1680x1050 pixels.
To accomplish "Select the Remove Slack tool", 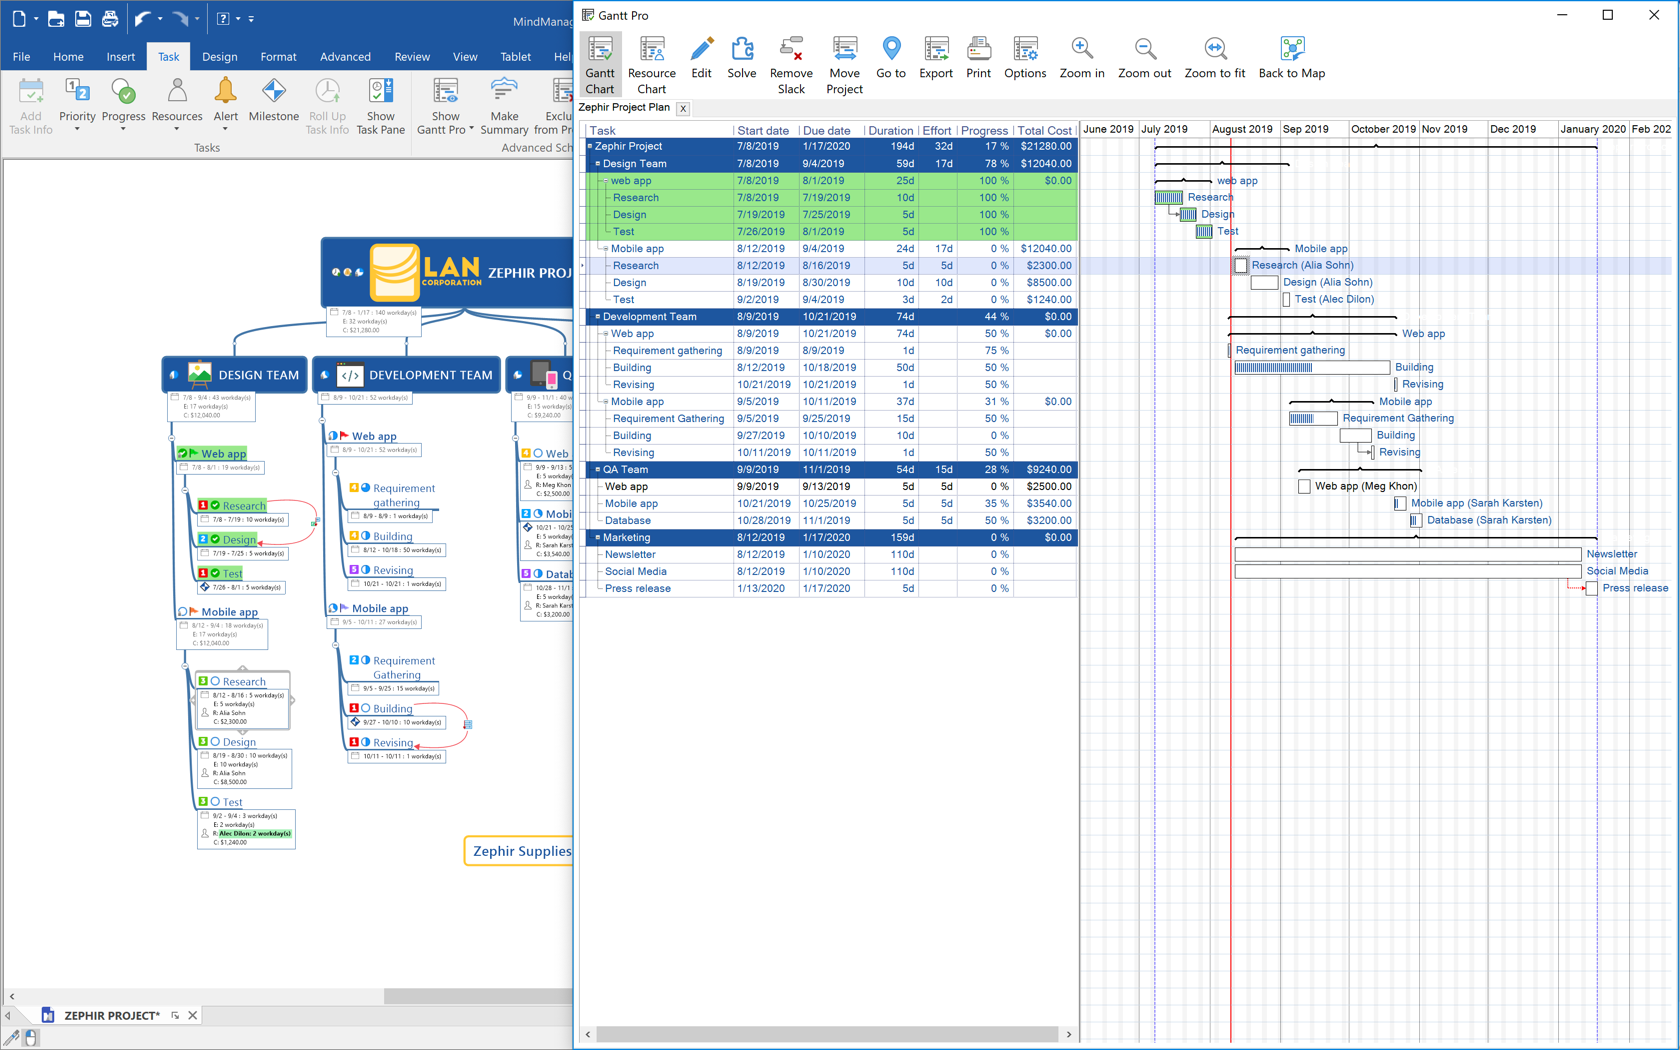I will [791, 62].
